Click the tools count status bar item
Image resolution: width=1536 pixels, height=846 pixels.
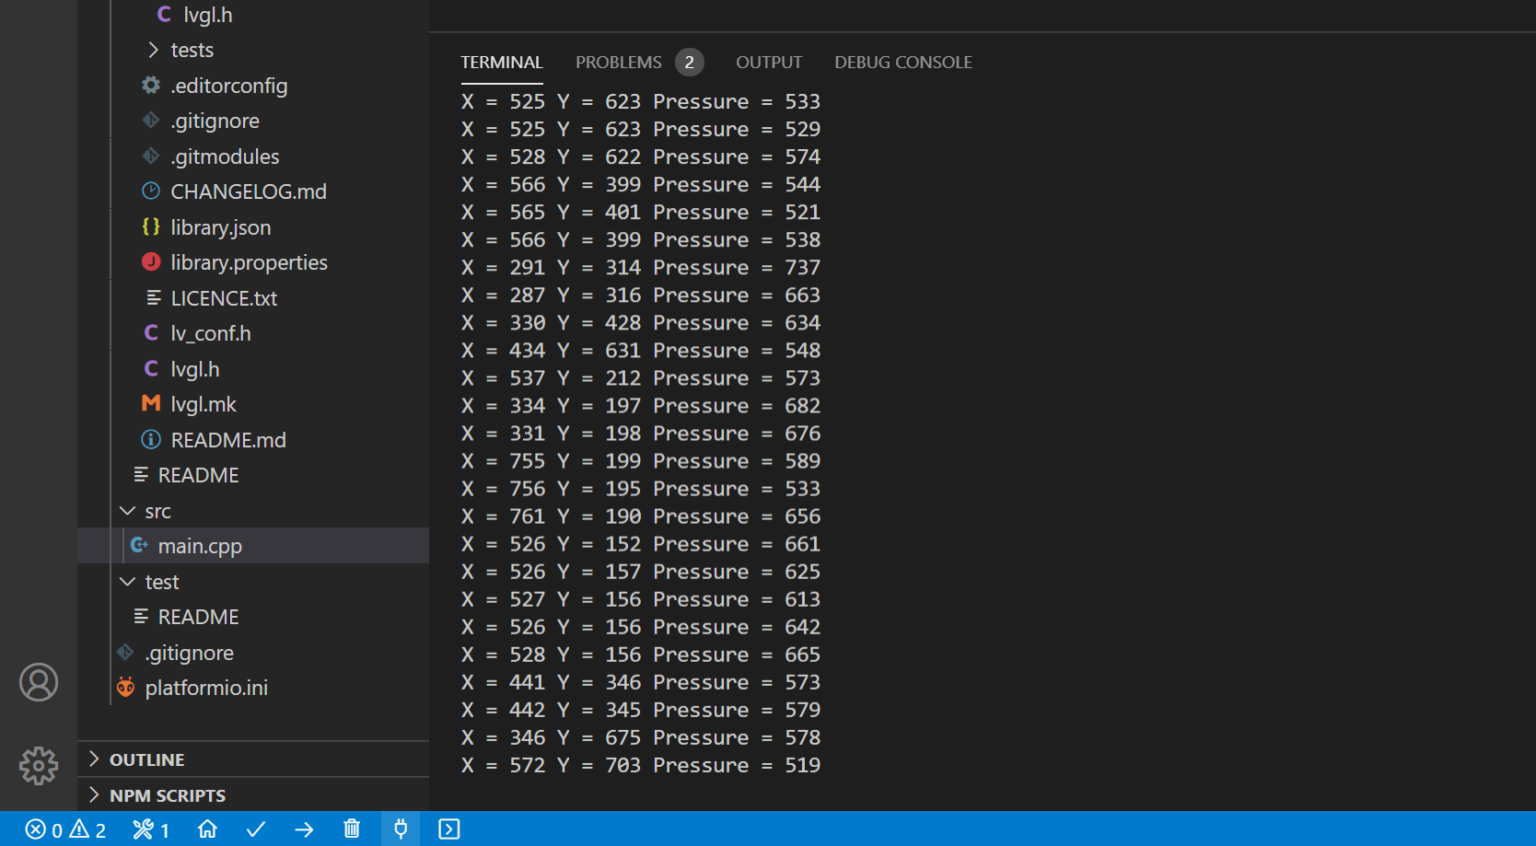pos(151,830)
